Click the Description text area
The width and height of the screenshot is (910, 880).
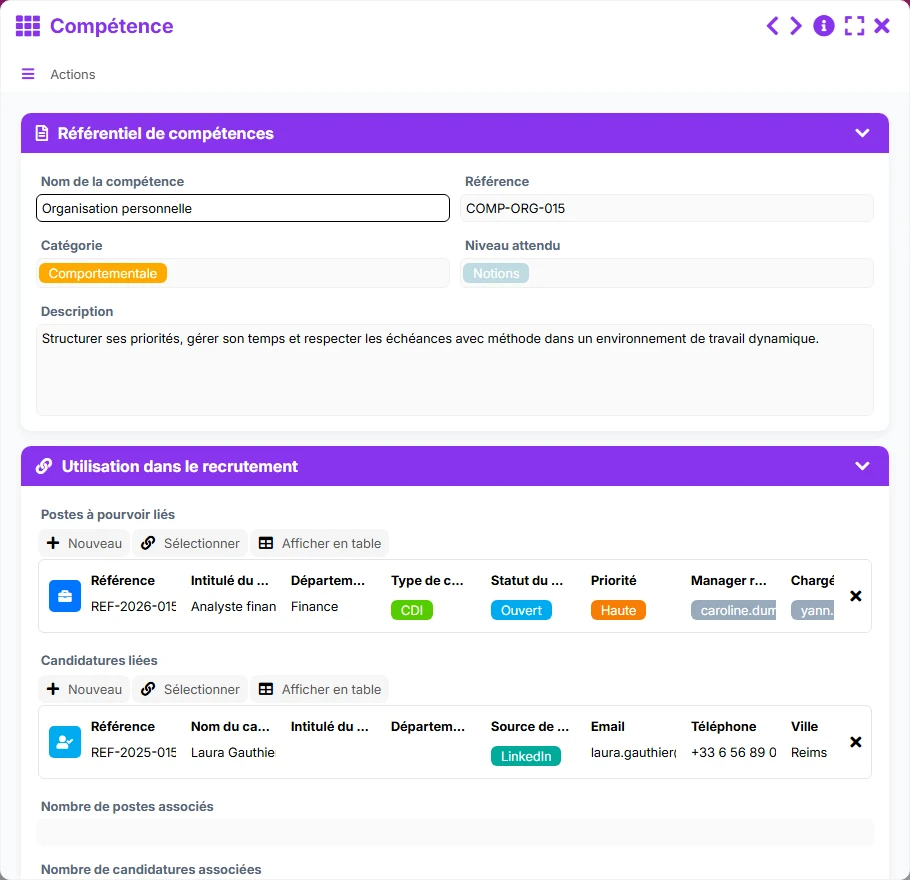[x=455, y=370]
